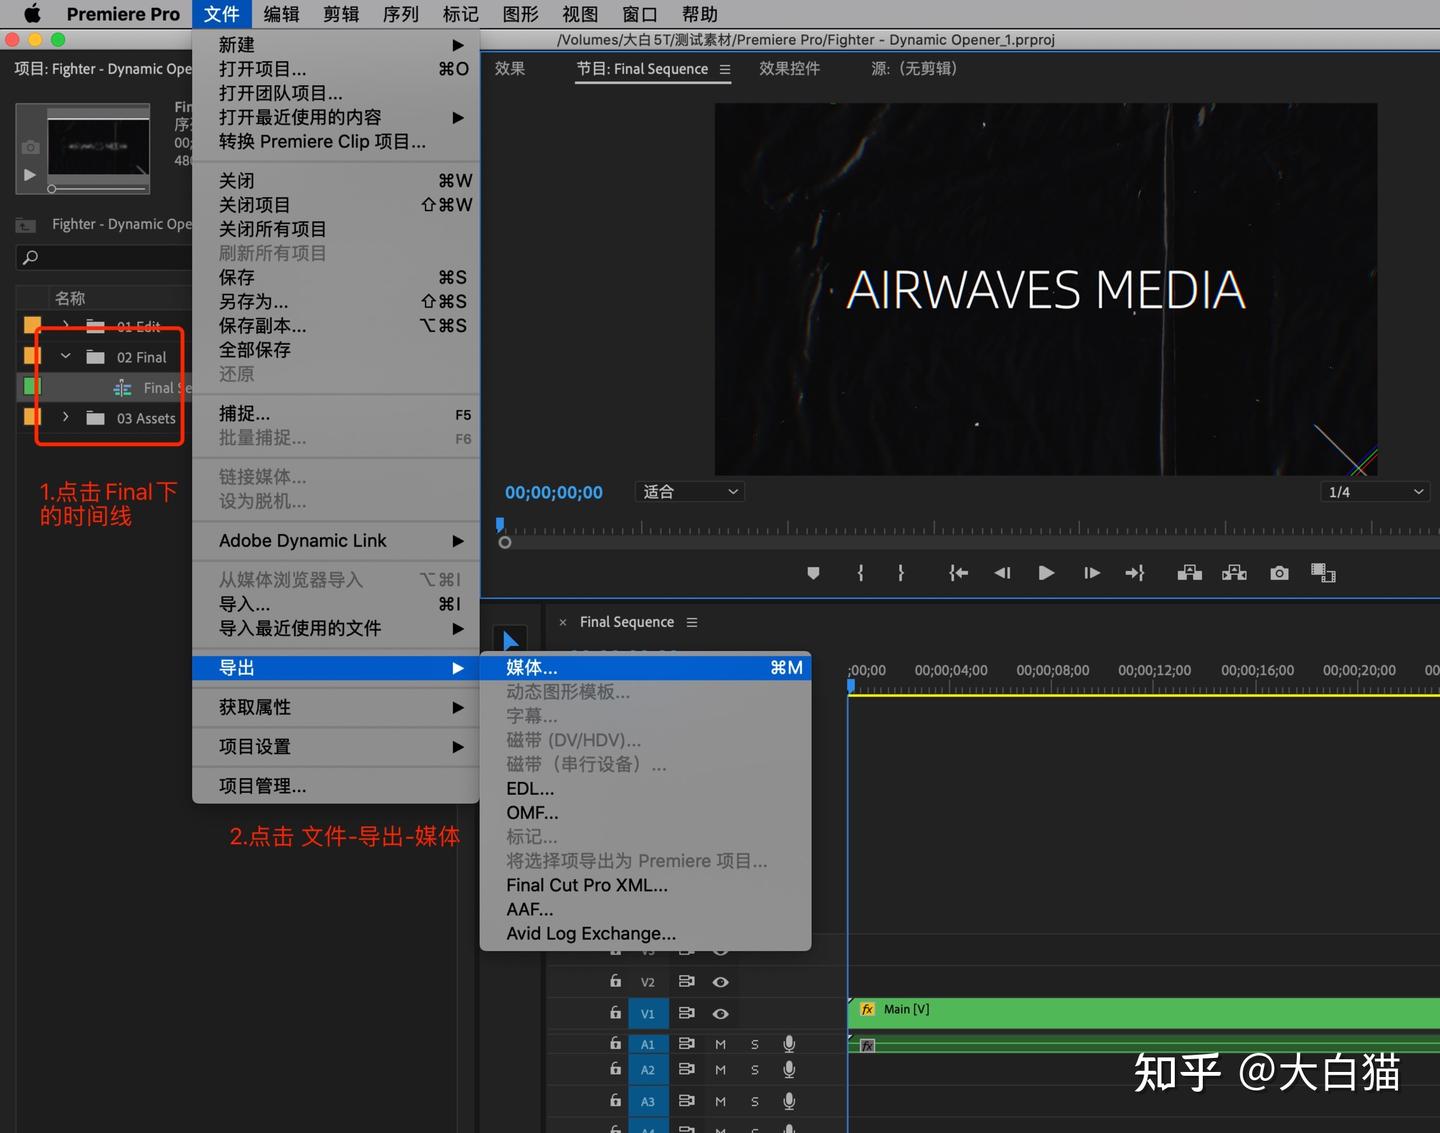Click the Play button in the program monitor
Screen dimensions: 1440x1133
click(x=1045, y=573)
